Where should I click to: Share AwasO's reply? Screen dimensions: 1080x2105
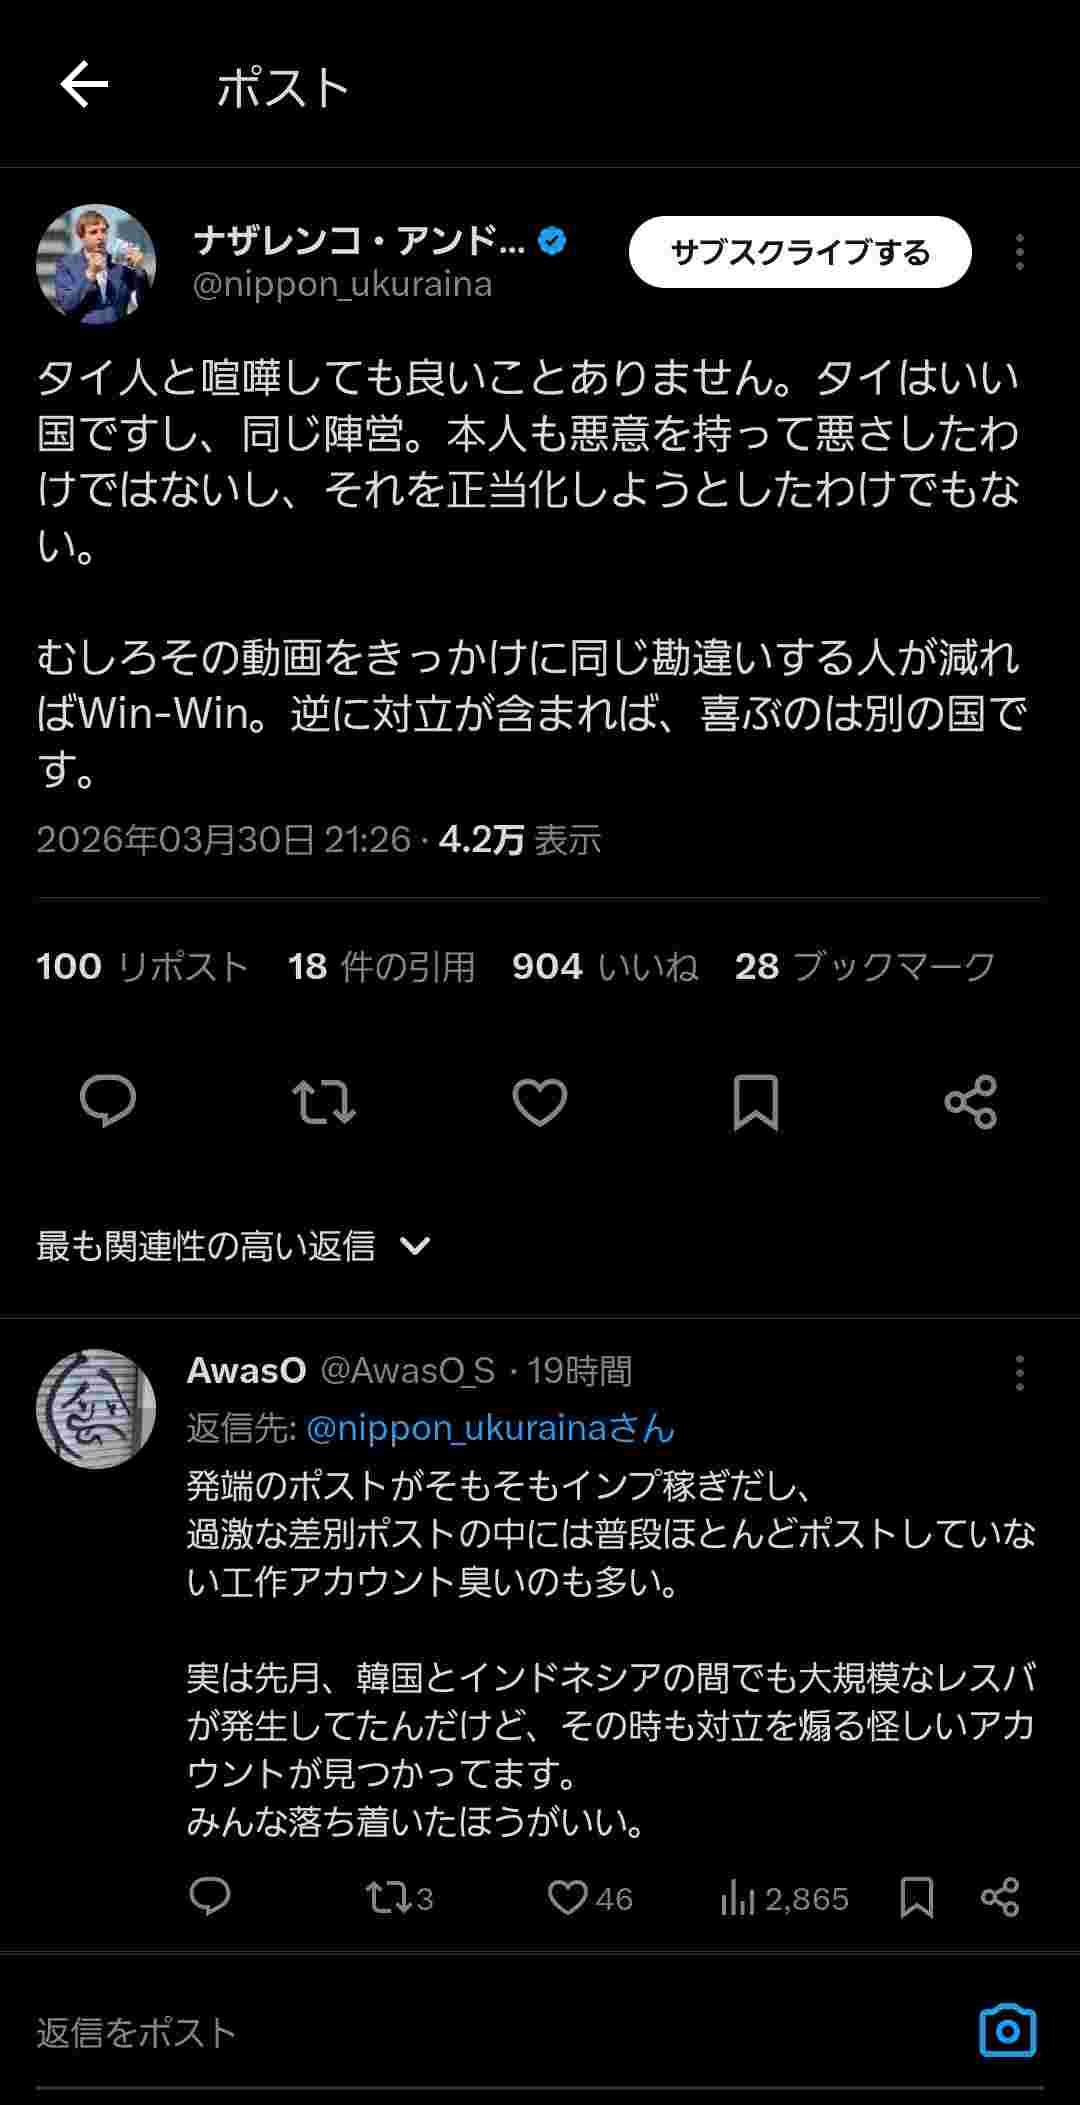(1000, 1897)
